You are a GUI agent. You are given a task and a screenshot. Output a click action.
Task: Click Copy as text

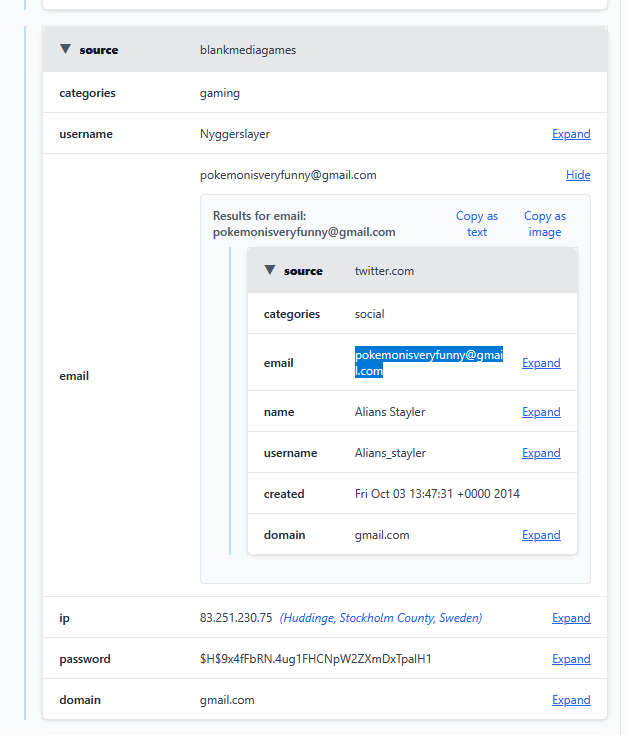(477, 224)
